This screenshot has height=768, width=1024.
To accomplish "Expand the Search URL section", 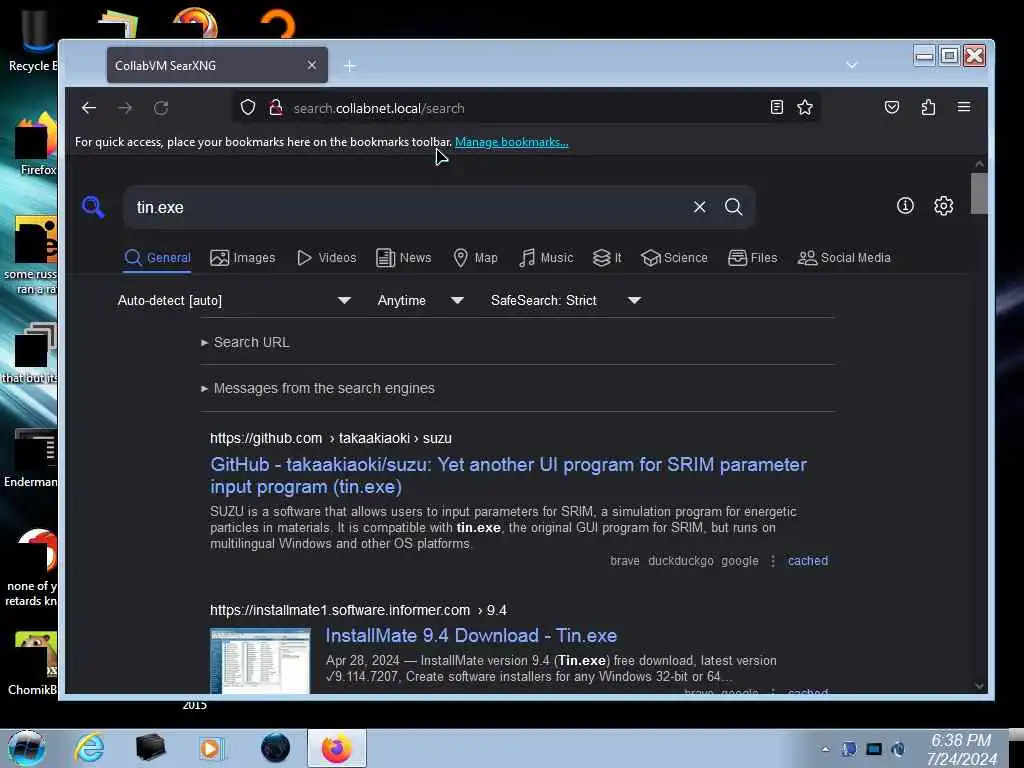I will pyautogui.click(x=246, y=342).
